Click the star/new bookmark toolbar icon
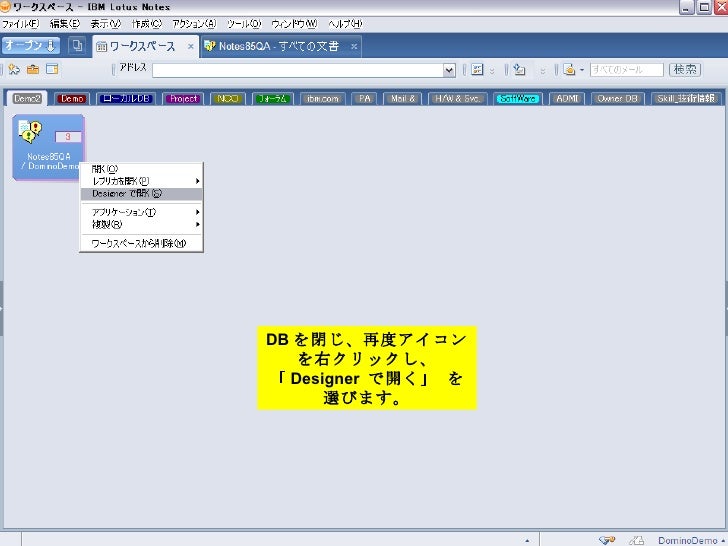The image size is (728, 546). coord(14,70)
